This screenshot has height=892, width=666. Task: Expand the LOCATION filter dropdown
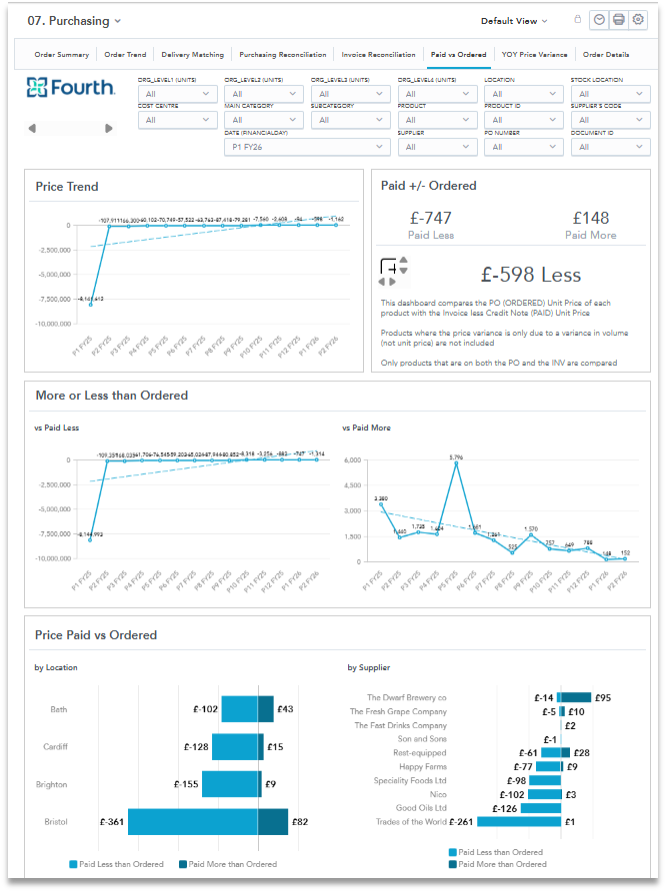(524, 94)
